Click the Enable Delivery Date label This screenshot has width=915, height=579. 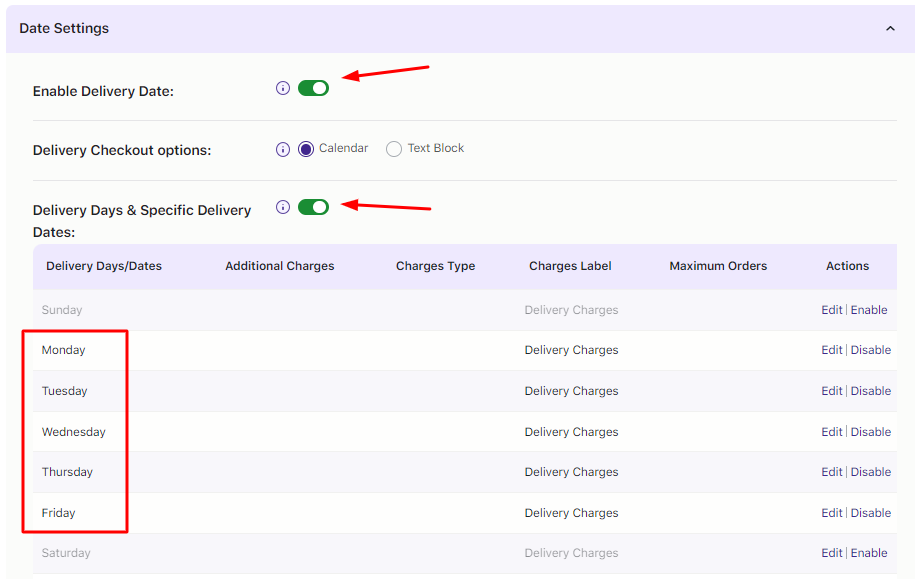(x=103, y=92)
